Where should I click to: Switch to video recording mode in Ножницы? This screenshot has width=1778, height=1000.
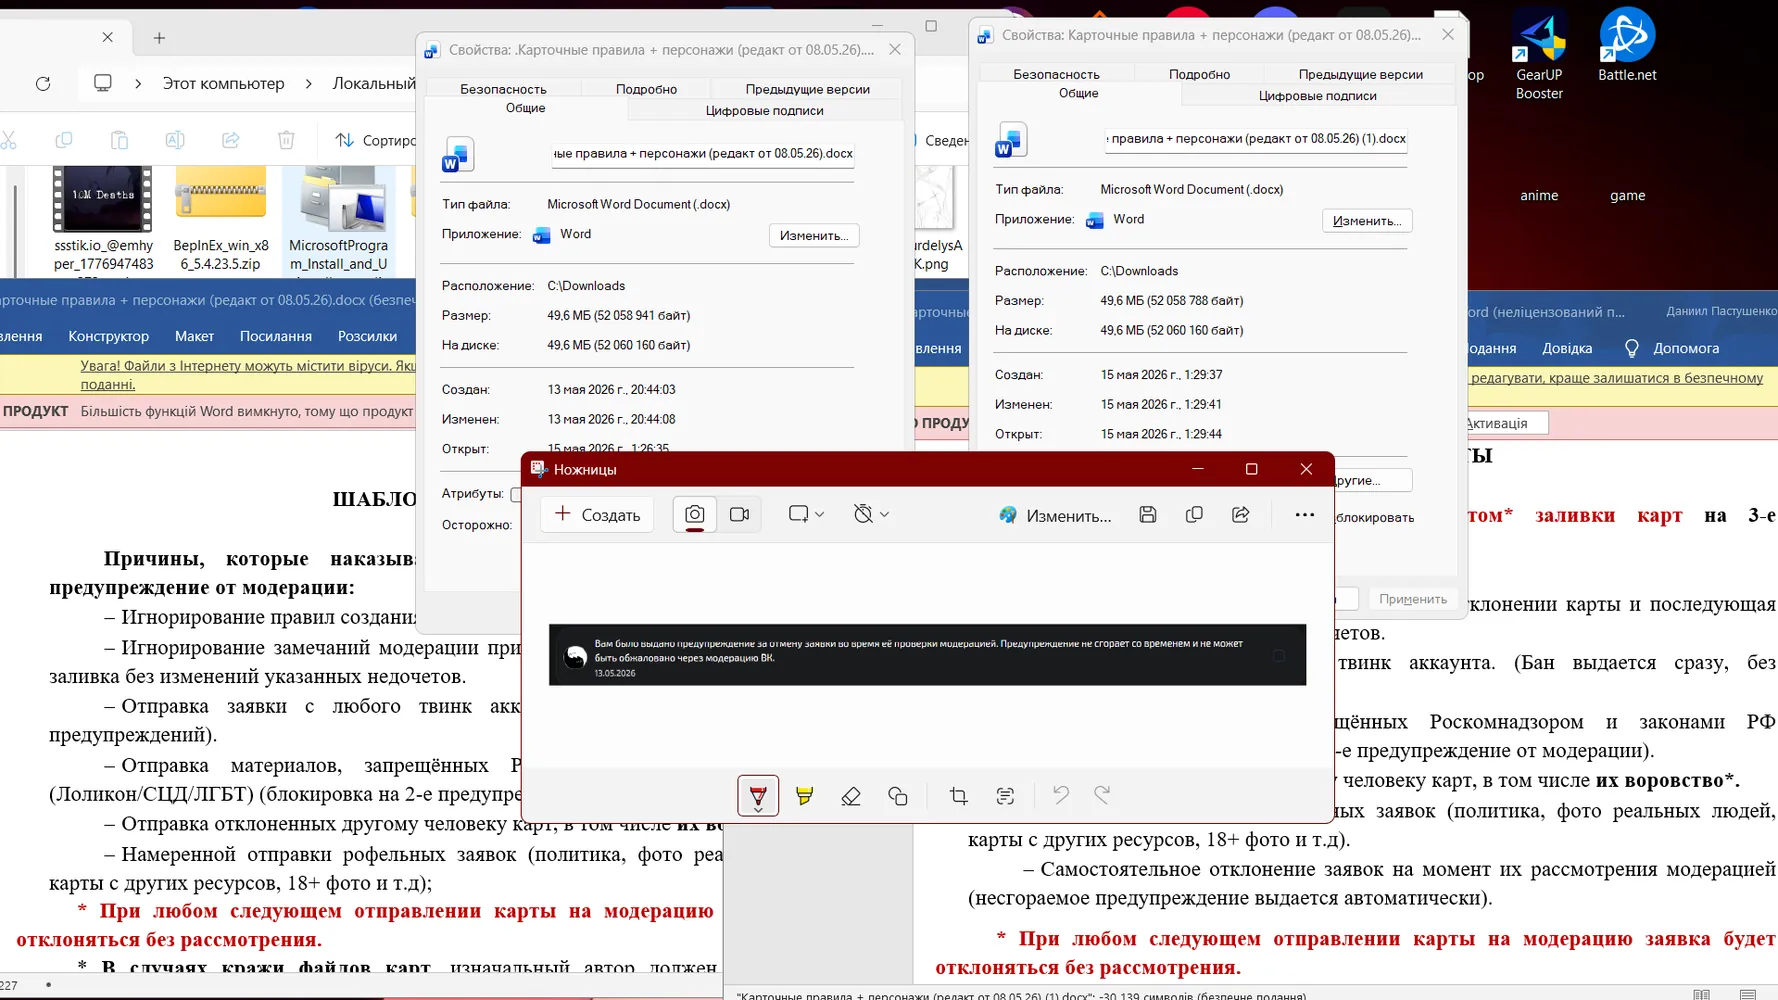(739, 514)
